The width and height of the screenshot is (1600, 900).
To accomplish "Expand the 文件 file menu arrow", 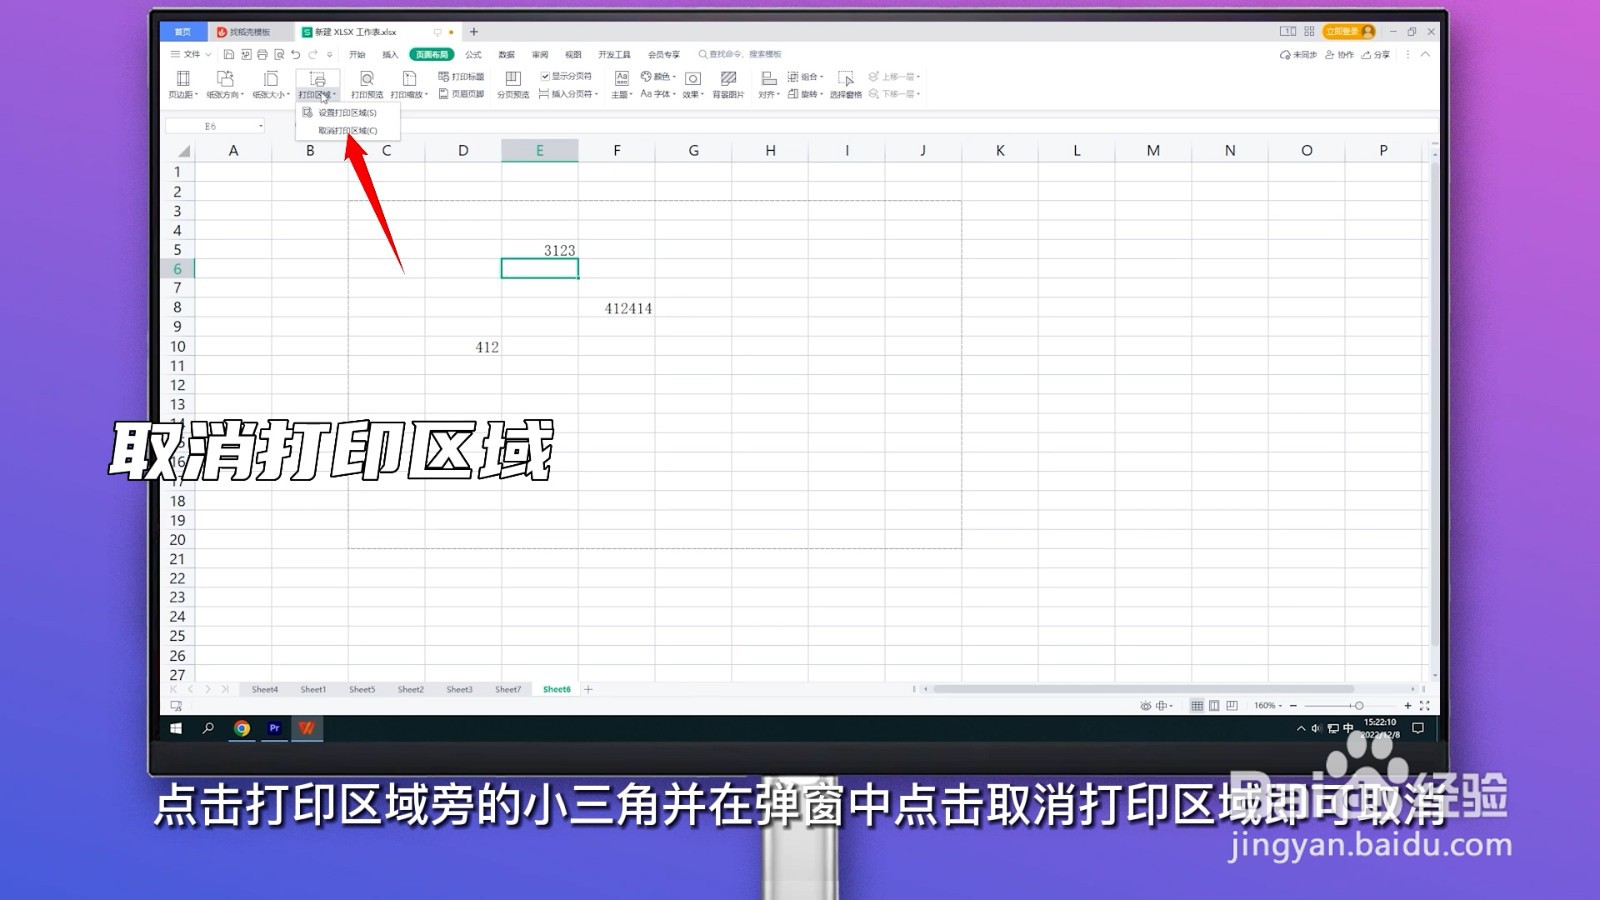I will coord(208,54).
